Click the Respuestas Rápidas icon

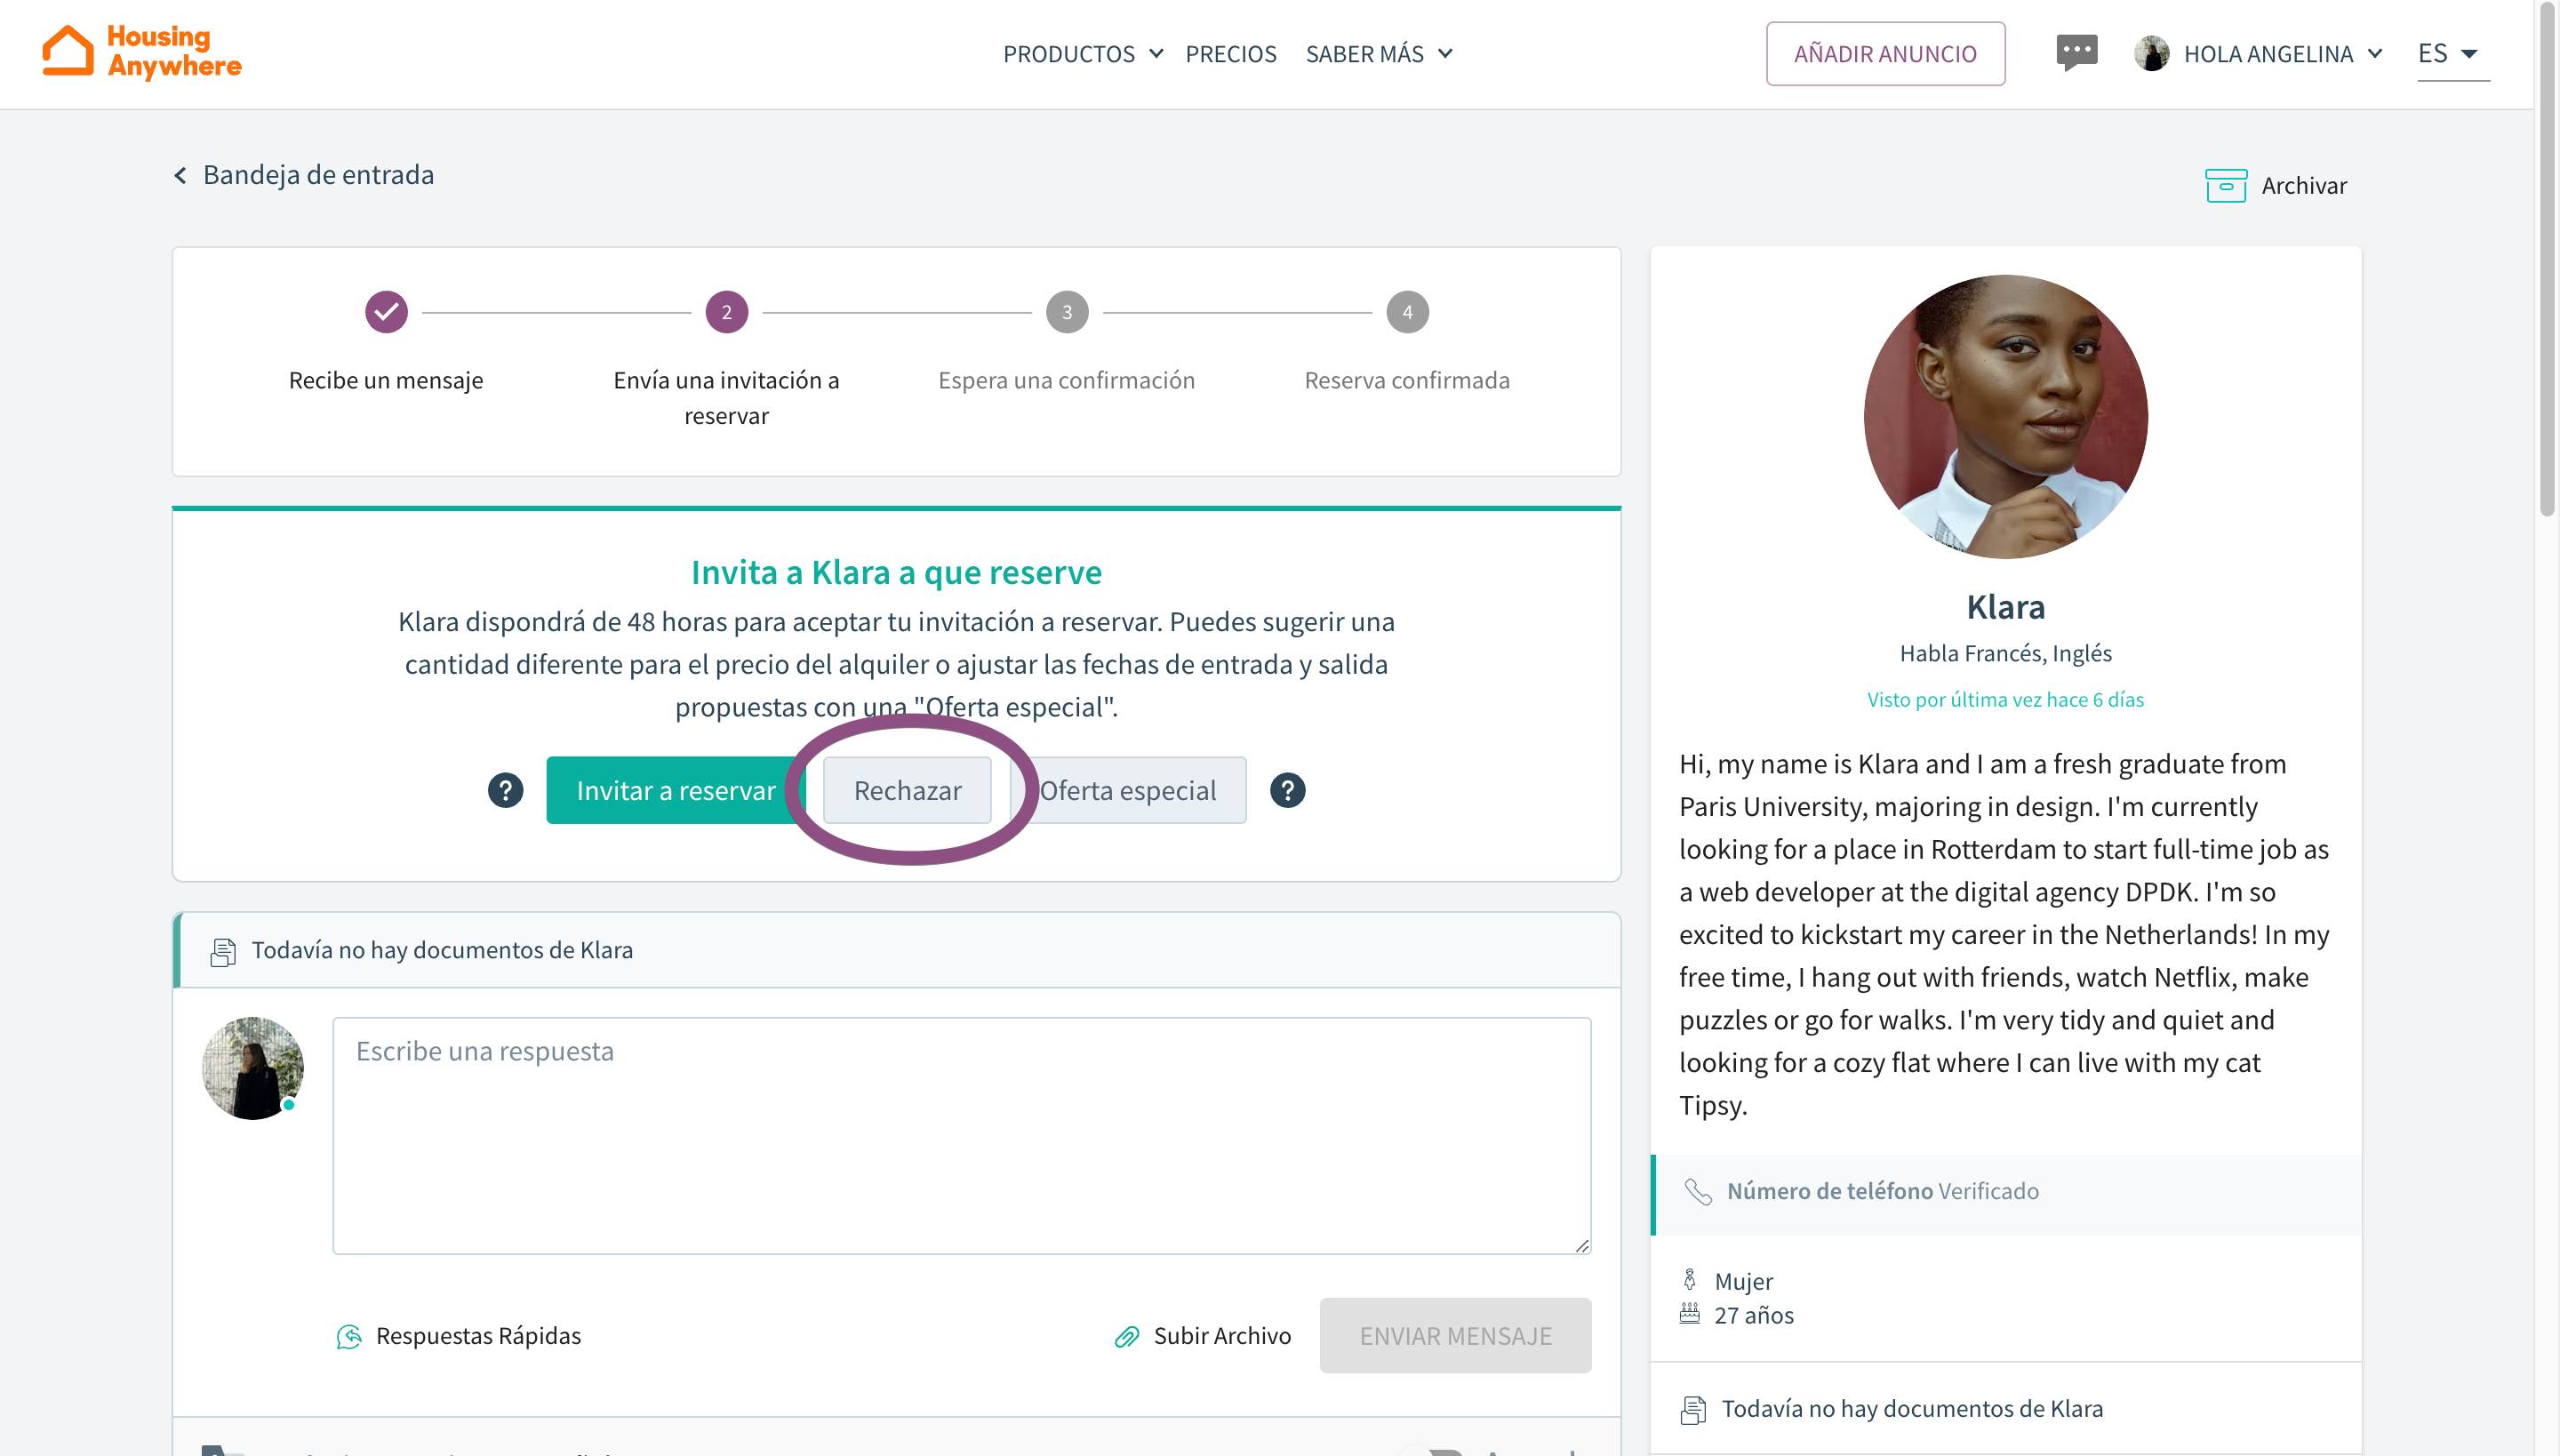click(349, 1336)
